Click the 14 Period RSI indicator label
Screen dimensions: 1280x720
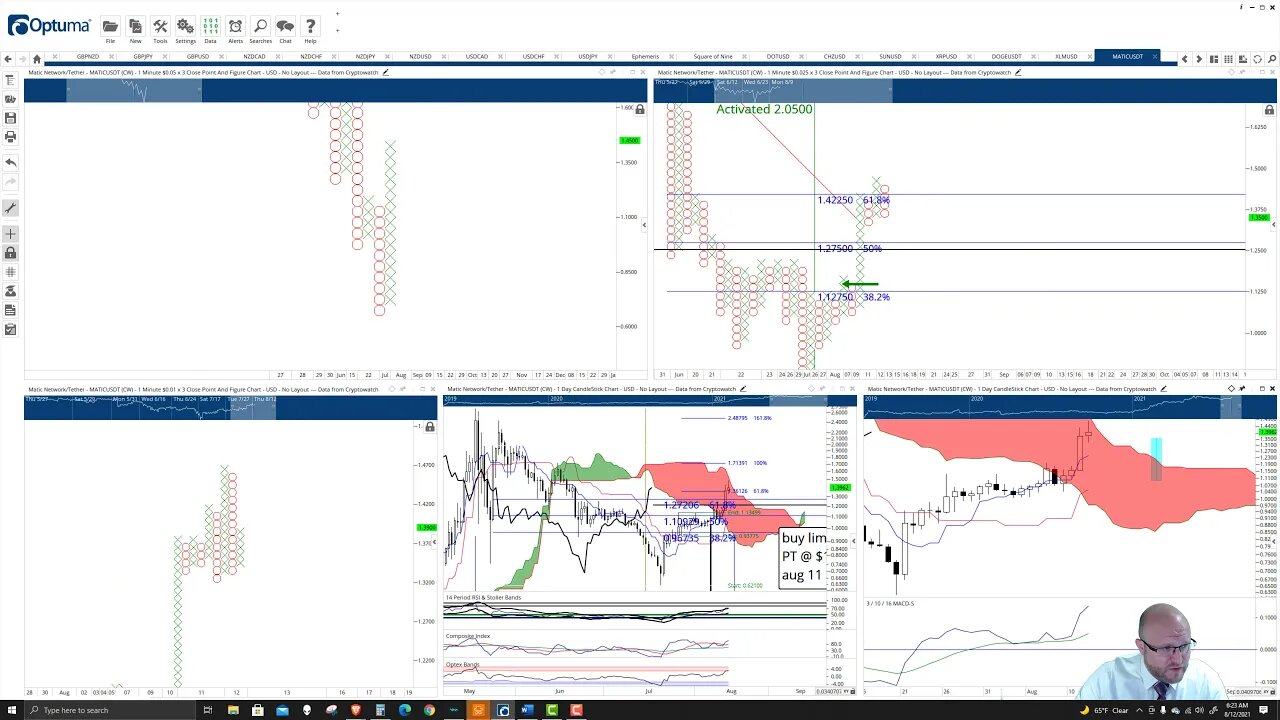[x=484, y=597]
